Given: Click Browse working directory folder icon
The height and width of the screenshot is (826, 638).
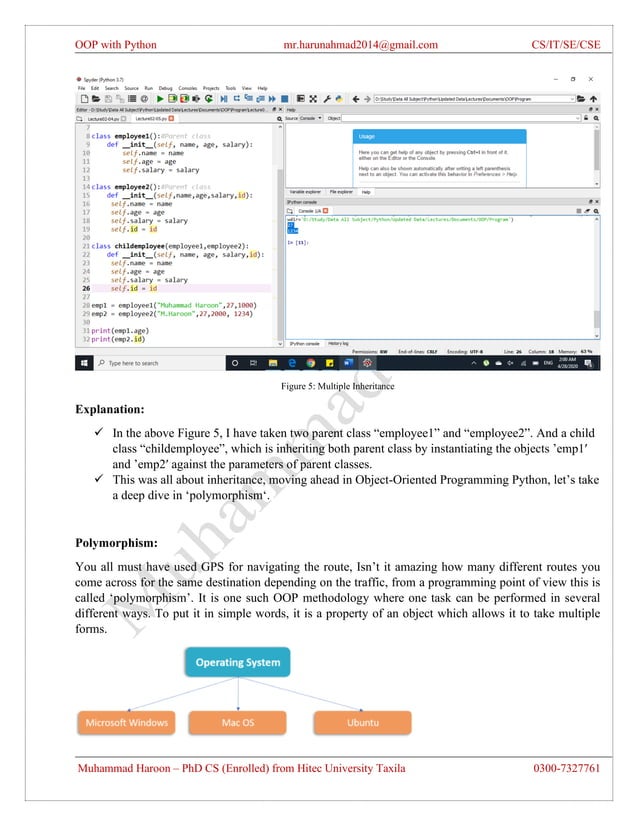Looking at the screenshot, I should 581,99.
